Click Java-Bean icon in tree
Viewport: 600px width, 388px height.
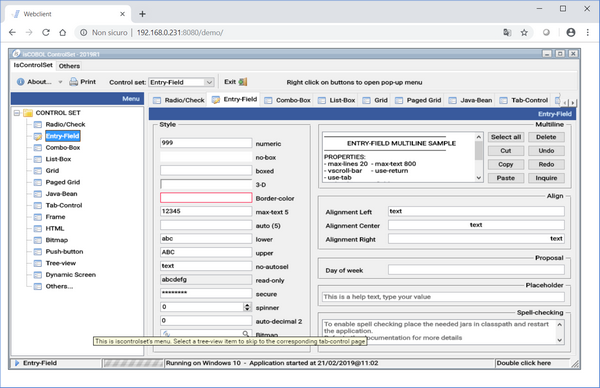point(38,194)
